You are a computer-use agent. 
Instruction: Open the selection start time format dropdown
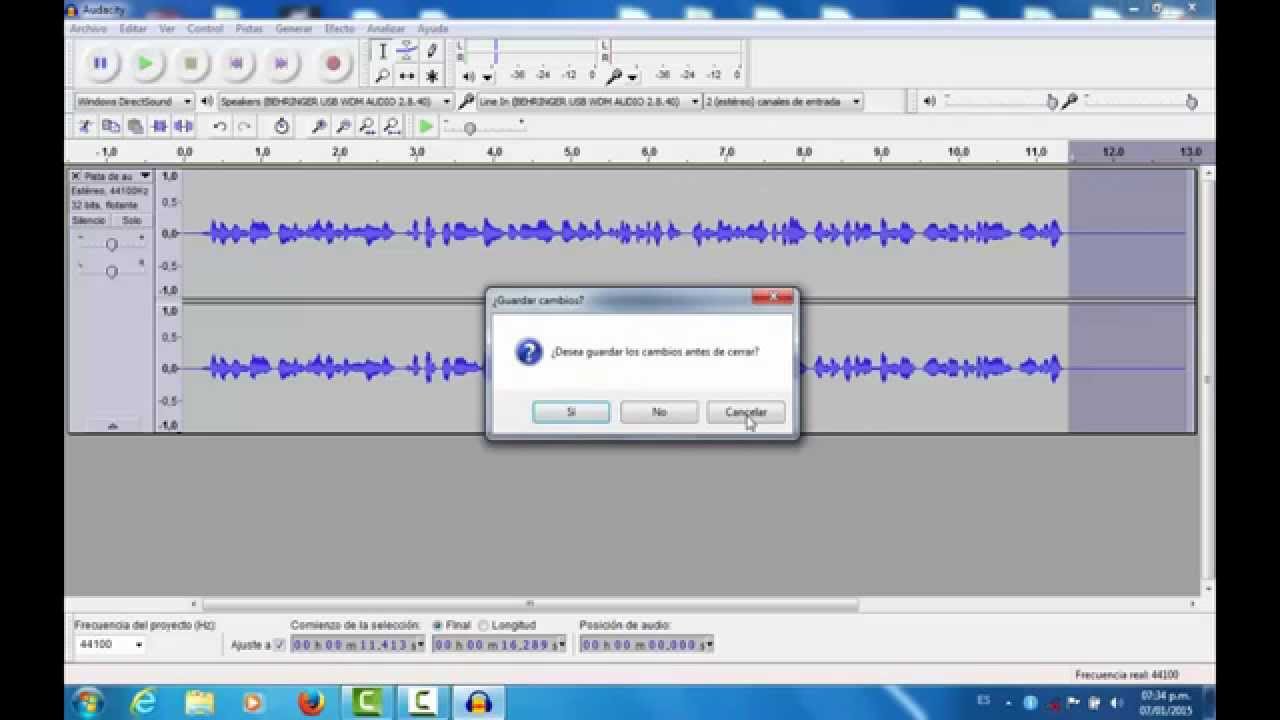click(x=421, y=645)
